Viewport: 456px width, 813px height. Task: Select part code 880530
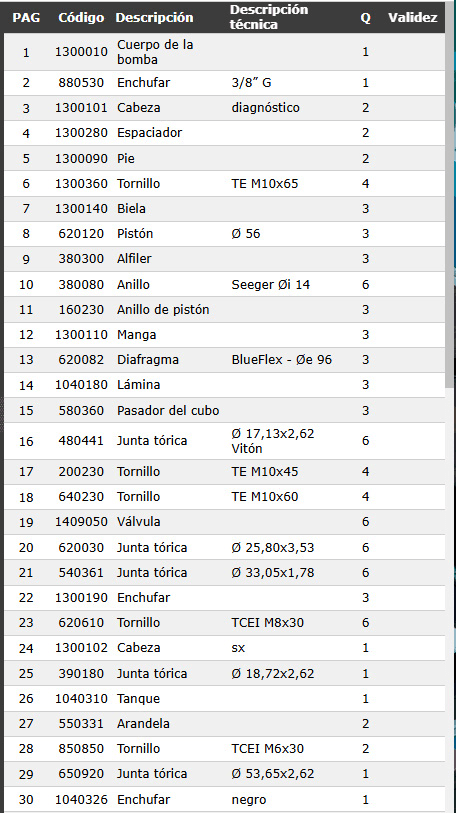point(81,83)
